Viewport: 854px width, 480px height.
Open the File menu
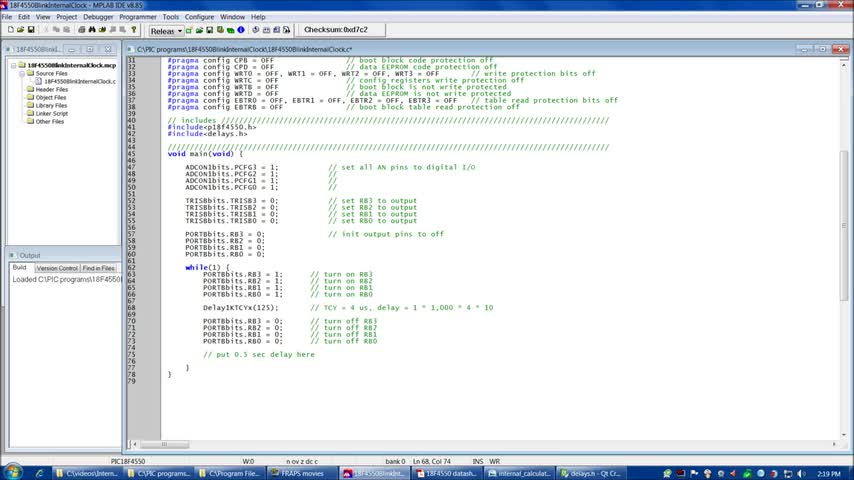7,17
